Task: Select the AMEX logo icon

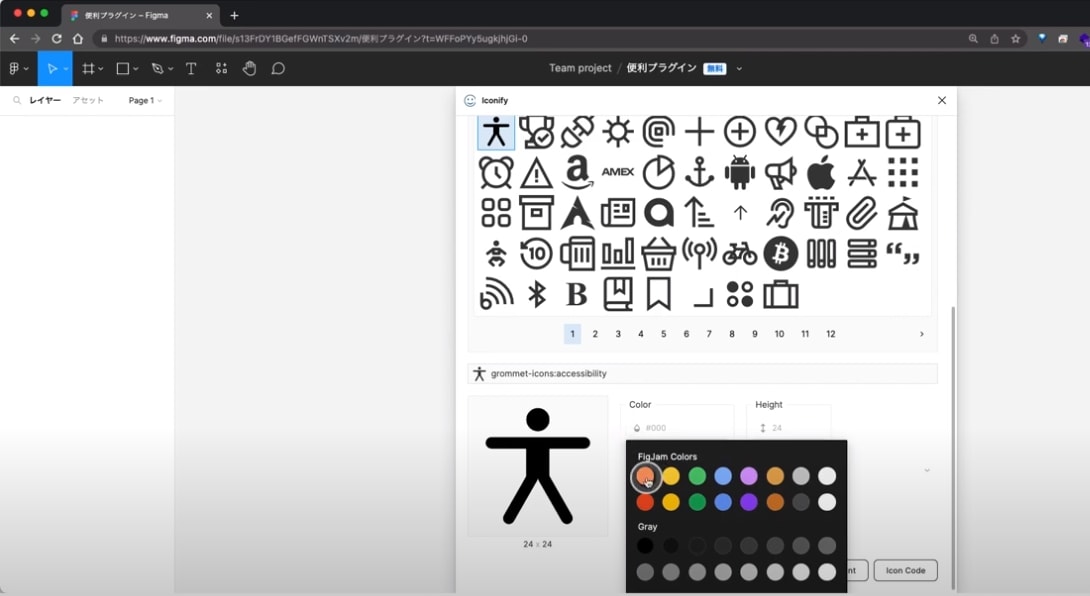Action: [x=617, y=172]
